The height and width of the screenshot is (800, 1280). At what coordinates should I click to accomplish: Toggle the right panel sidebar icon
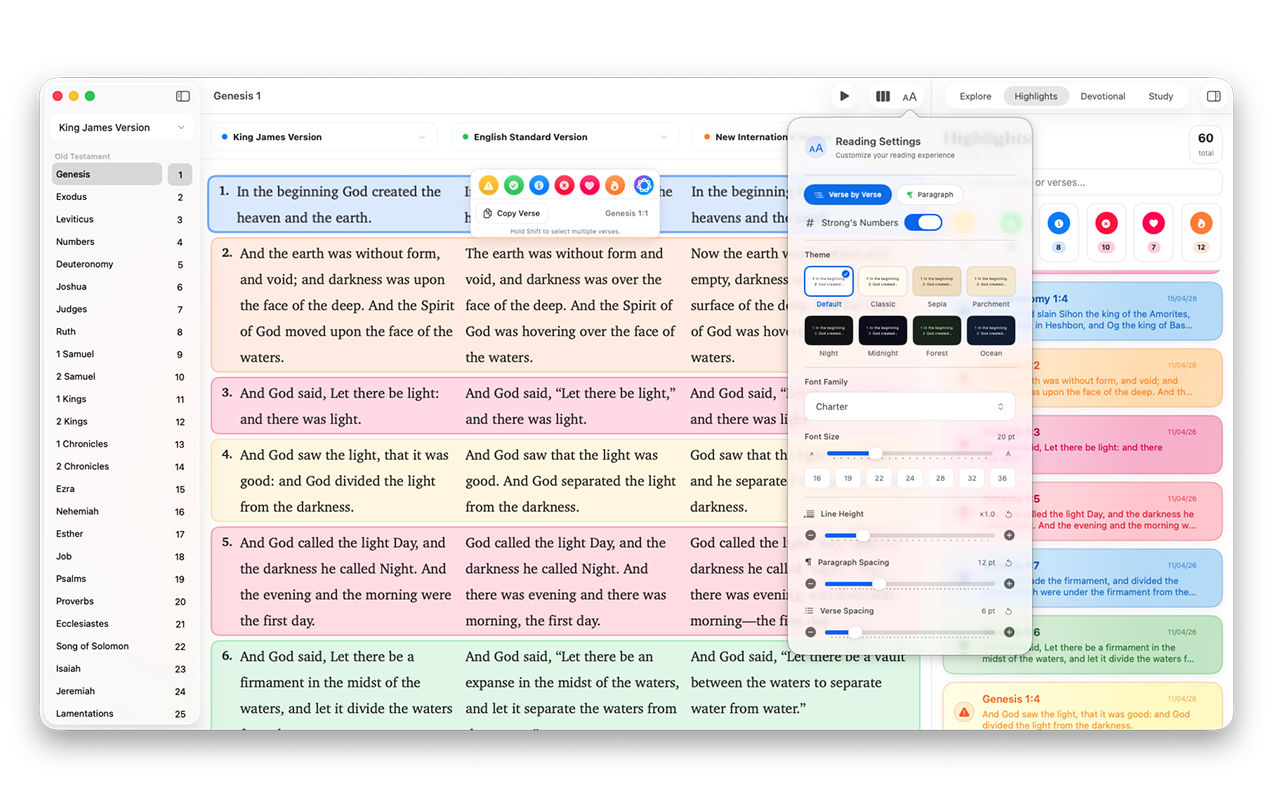coord(1213,96)
